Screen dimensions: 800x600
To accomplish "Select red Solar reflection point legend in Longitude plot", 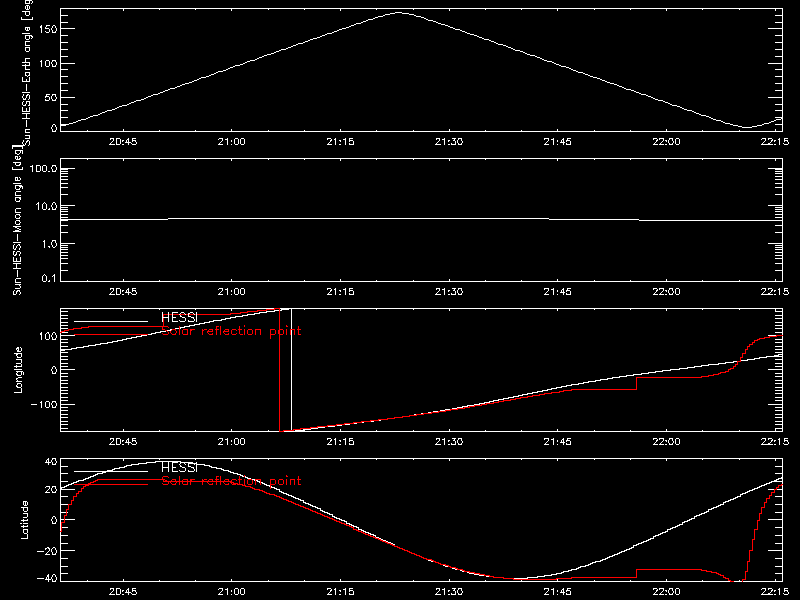I will (231, 331).
